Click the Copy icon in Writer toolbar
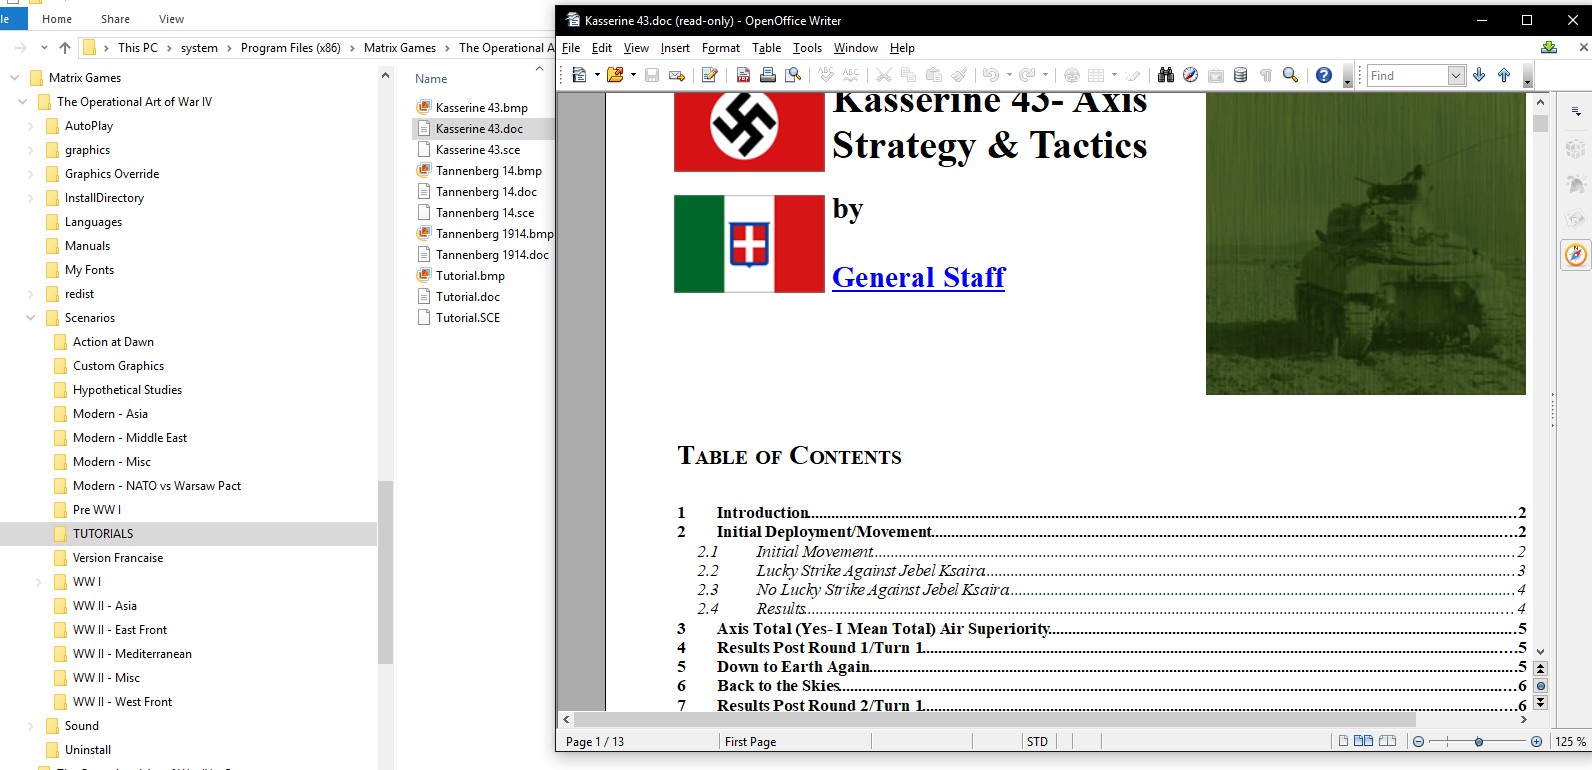The width and height of the screenshot is (1592, 770). click(x=909, y=75)
